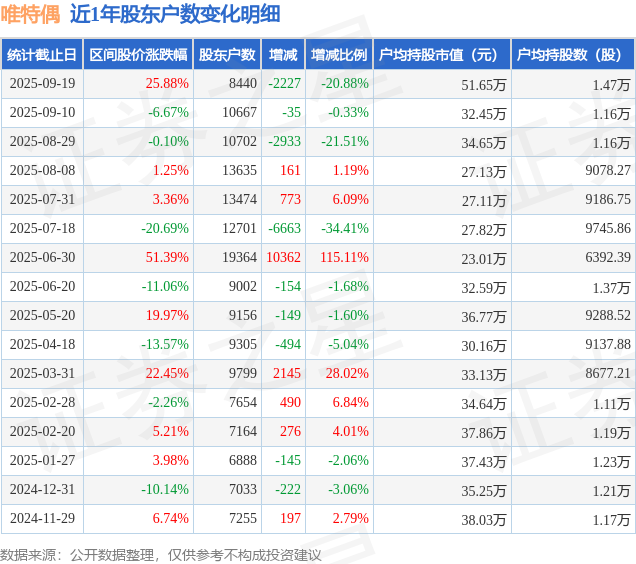The image size is (636, 564).
Task: Click the 近1年股东户数变化明细 heading
Action: [x=175, y=15]
